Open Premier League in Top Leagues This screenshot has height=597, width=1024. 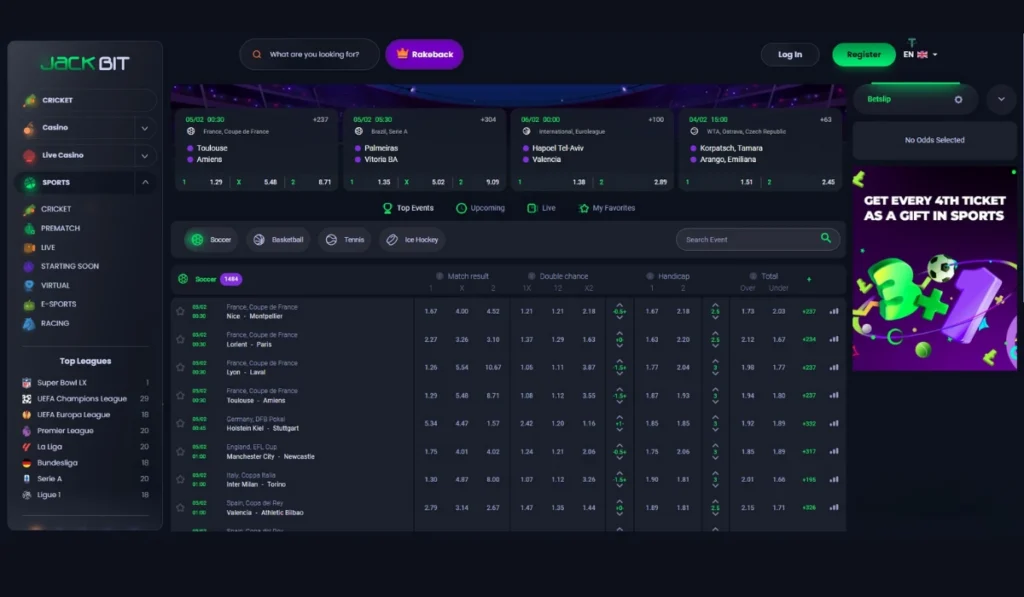pyautogui.click(x=85, y=430)
